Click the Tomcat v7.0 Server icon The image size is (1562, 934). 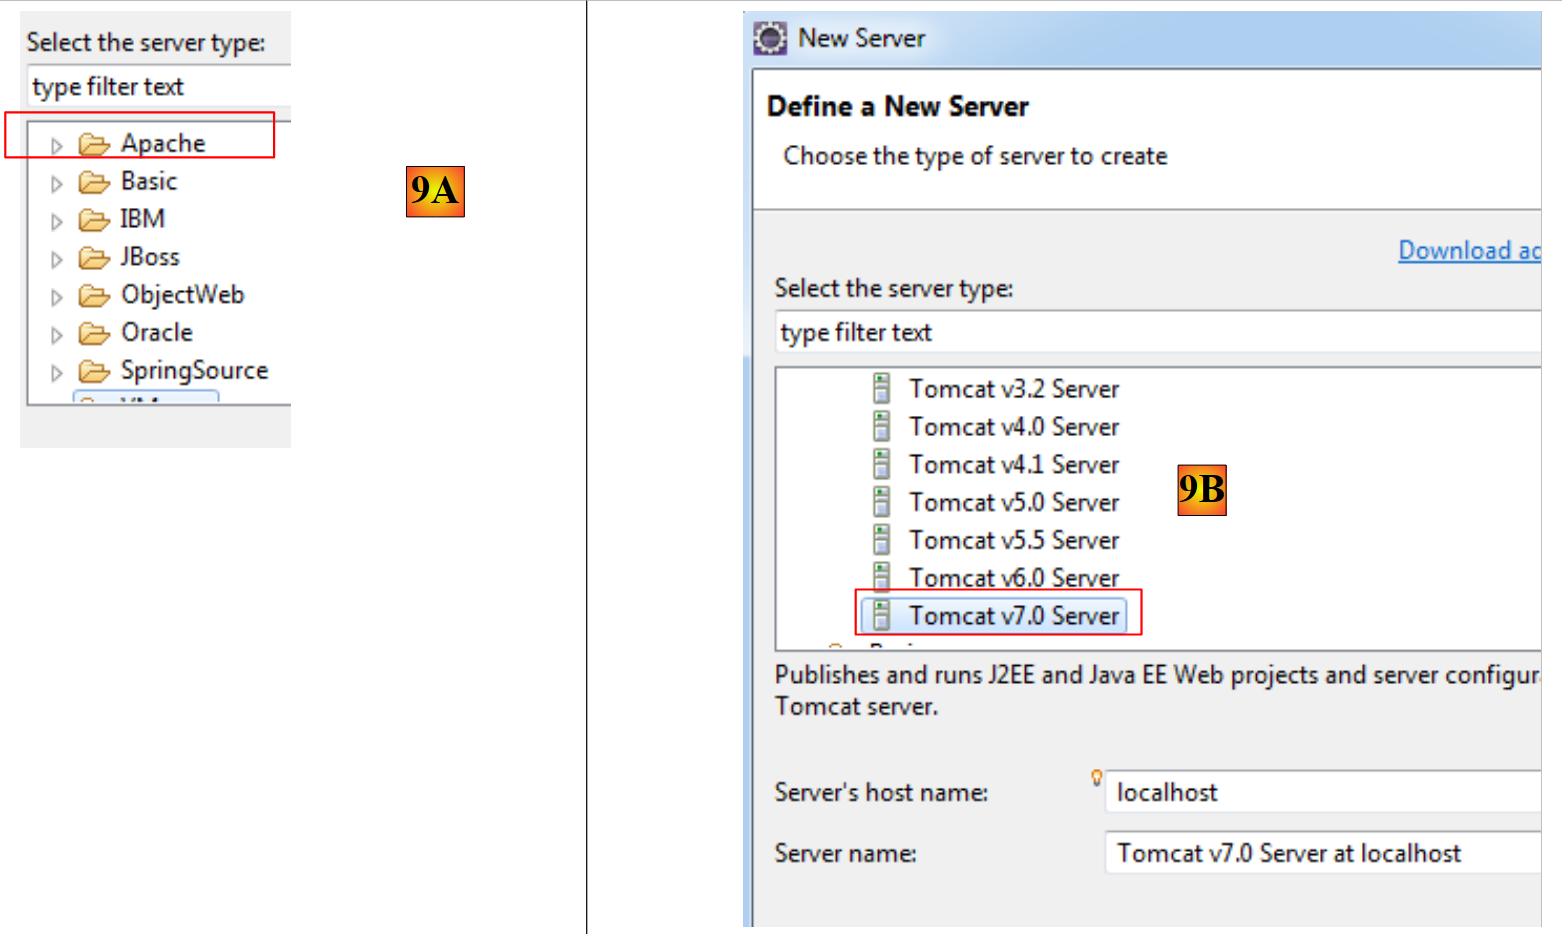(881, 615)
